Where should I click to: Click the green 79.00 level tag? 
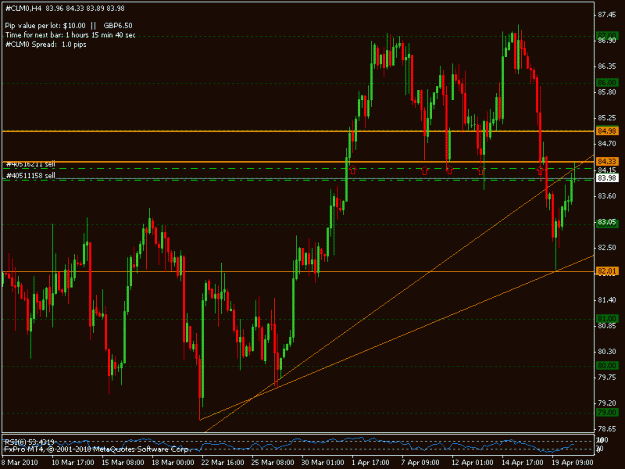(x=607, y=412)
